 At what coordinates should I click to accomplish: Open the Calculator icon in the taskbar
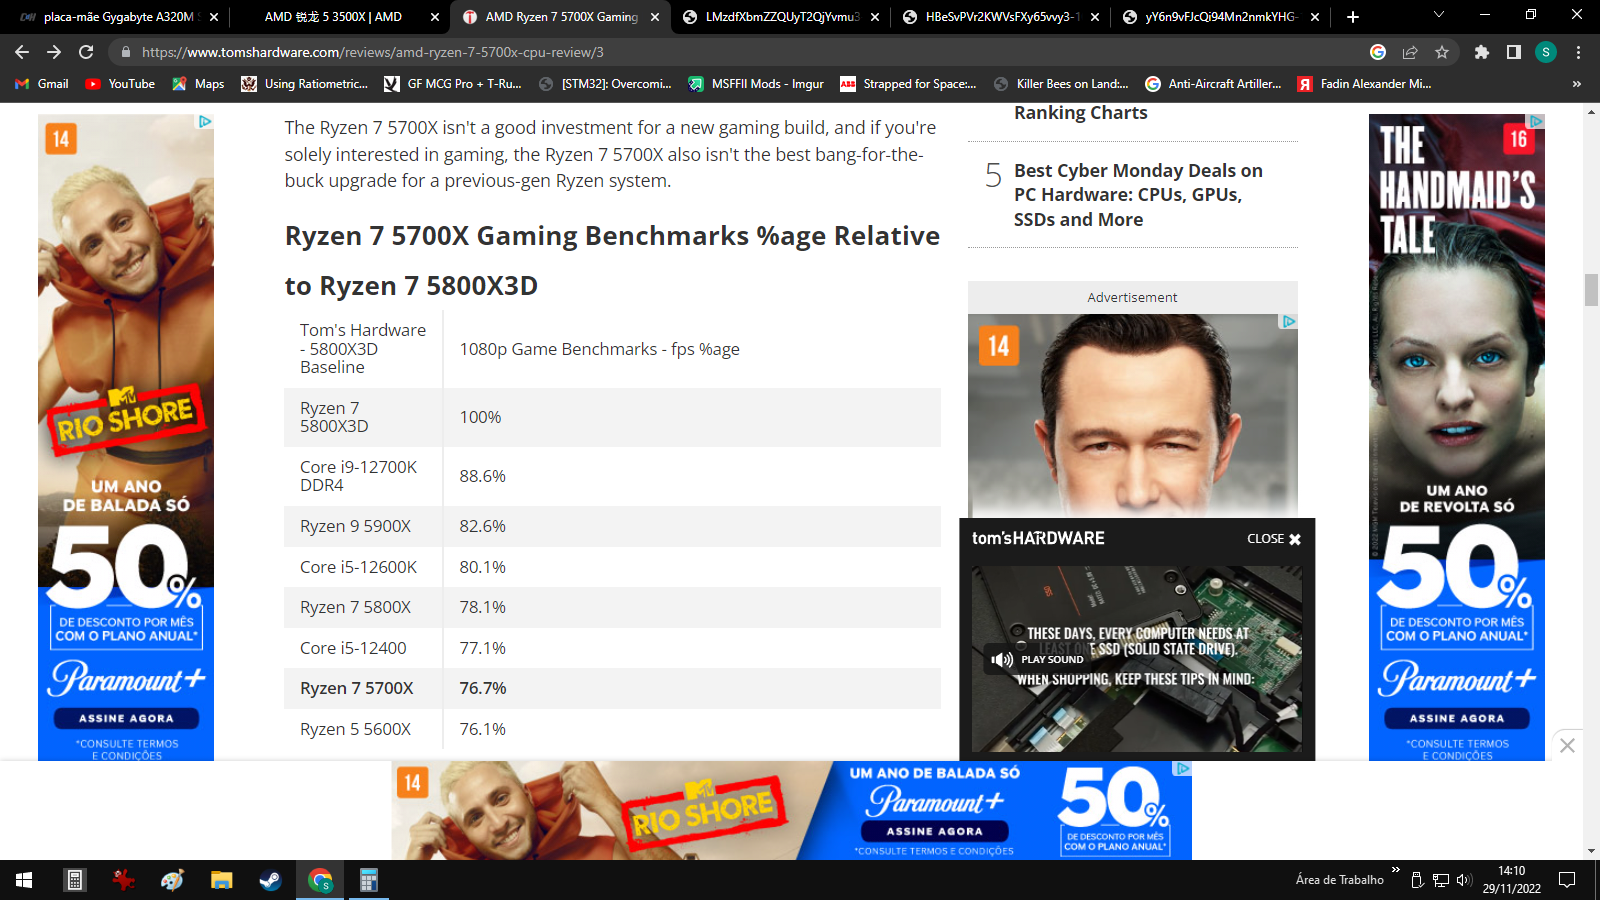368,880
